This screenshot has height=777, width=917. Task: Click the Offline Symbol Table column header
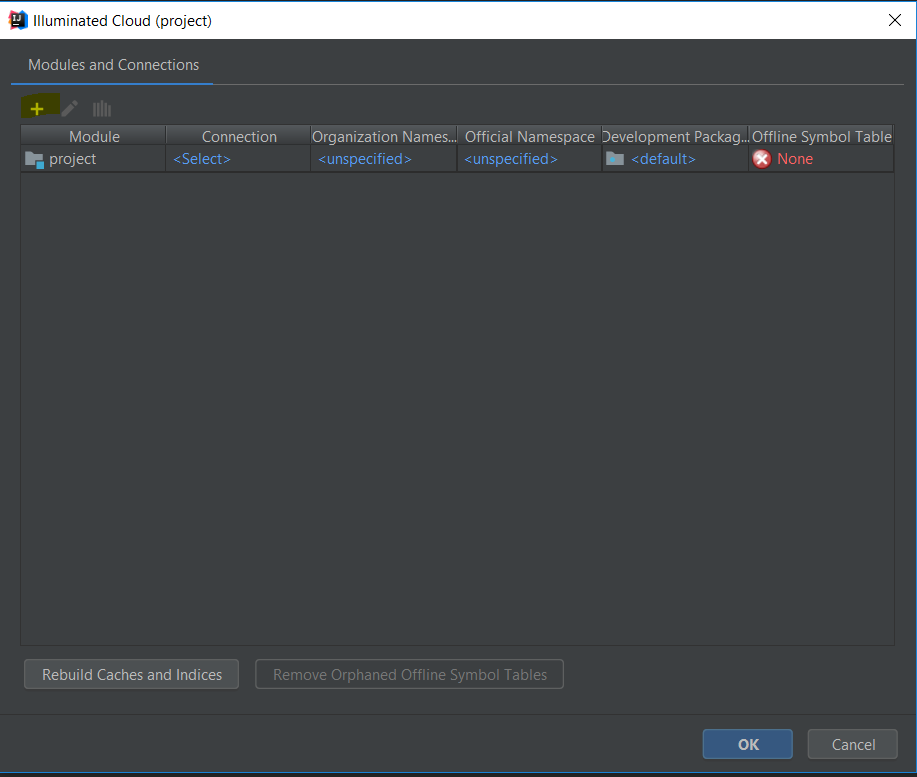click(821, 136)
